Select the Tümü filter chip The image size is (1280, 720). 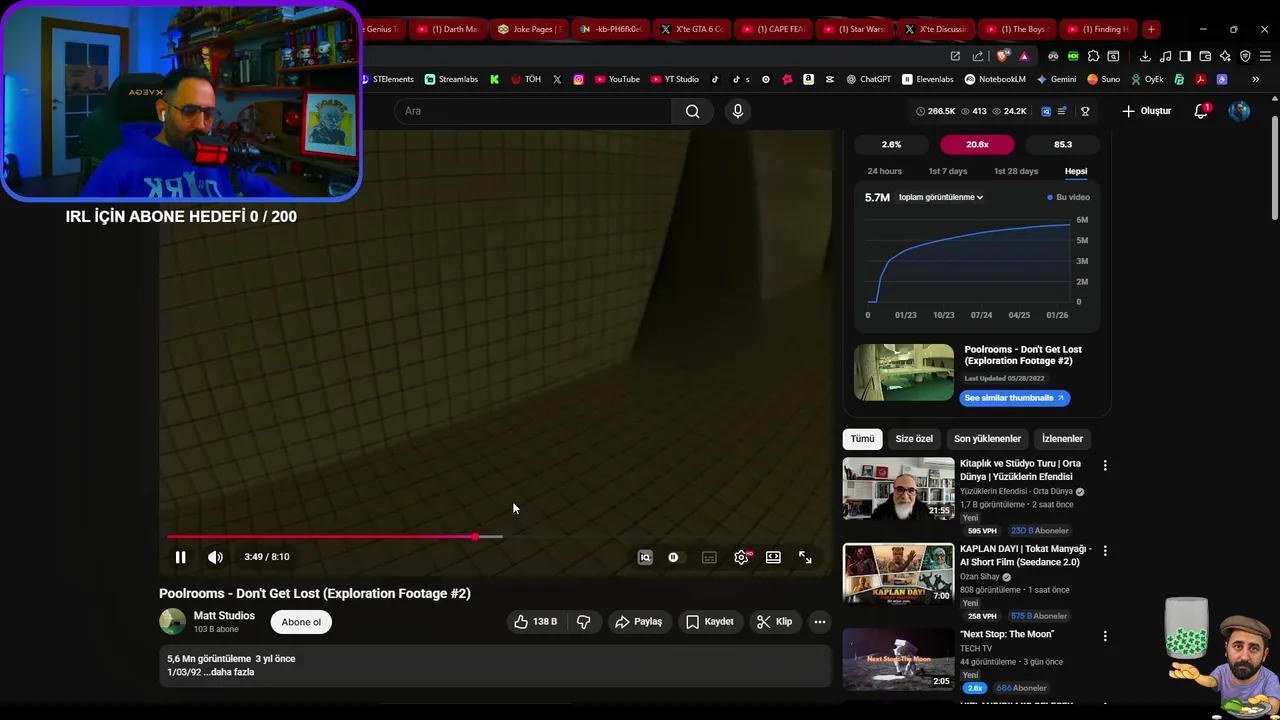(x=862, y=439)
